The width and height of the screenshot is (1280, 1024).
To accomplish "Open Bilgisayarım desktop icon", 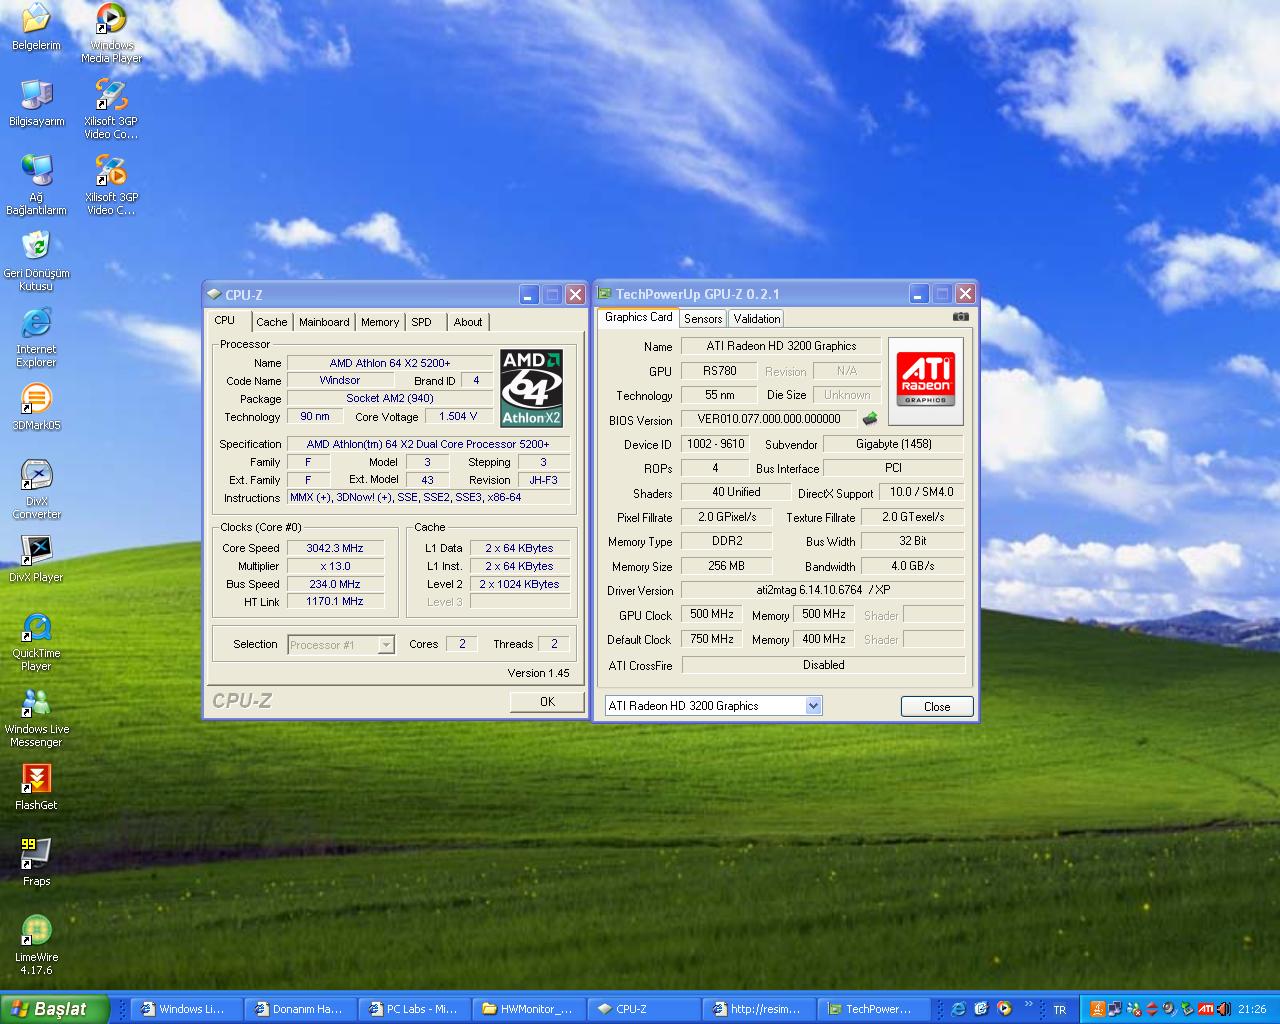I will (36, 103).
